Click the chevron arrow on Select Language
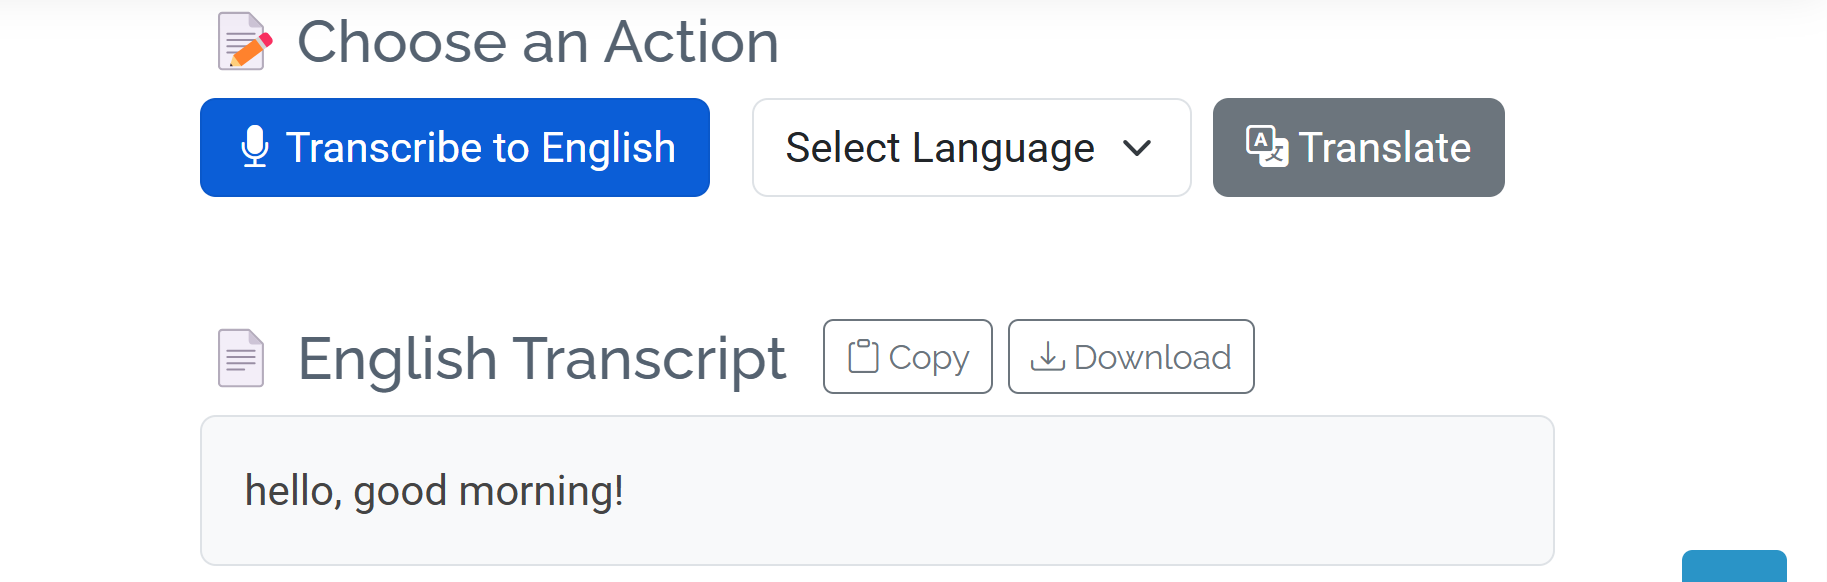 tap(1137, 148)
